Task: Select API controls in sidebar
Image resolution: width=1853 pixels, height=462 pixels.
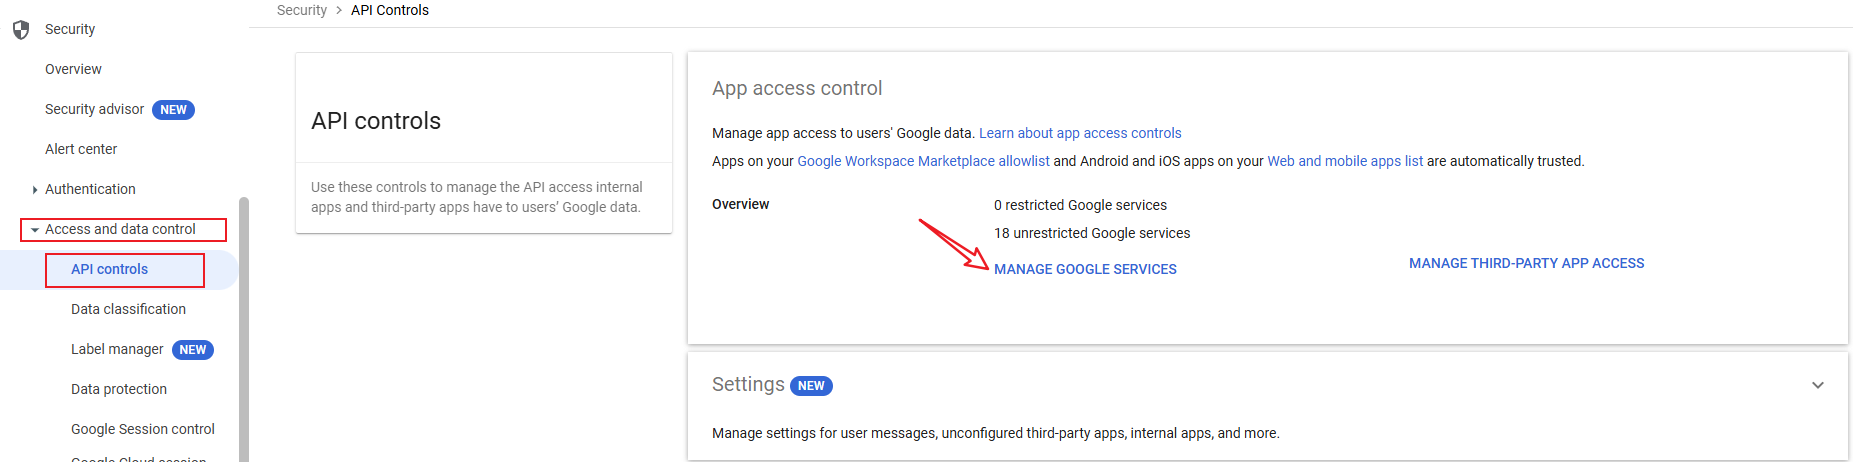Action: [109, 269]
